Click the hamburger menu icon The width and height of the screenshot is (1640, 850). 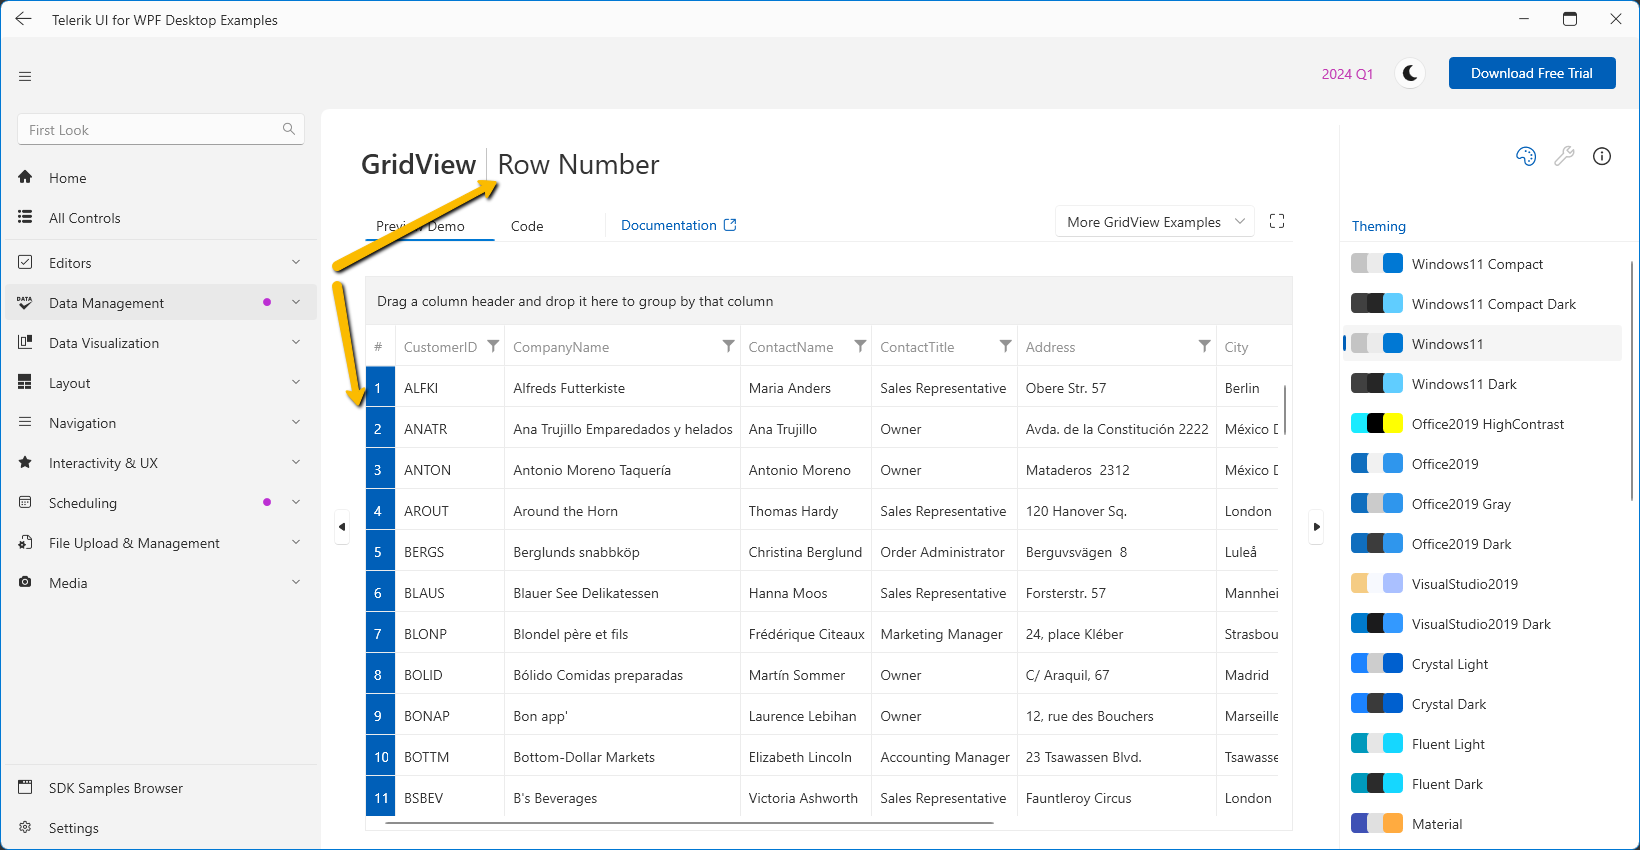point(25,76)
